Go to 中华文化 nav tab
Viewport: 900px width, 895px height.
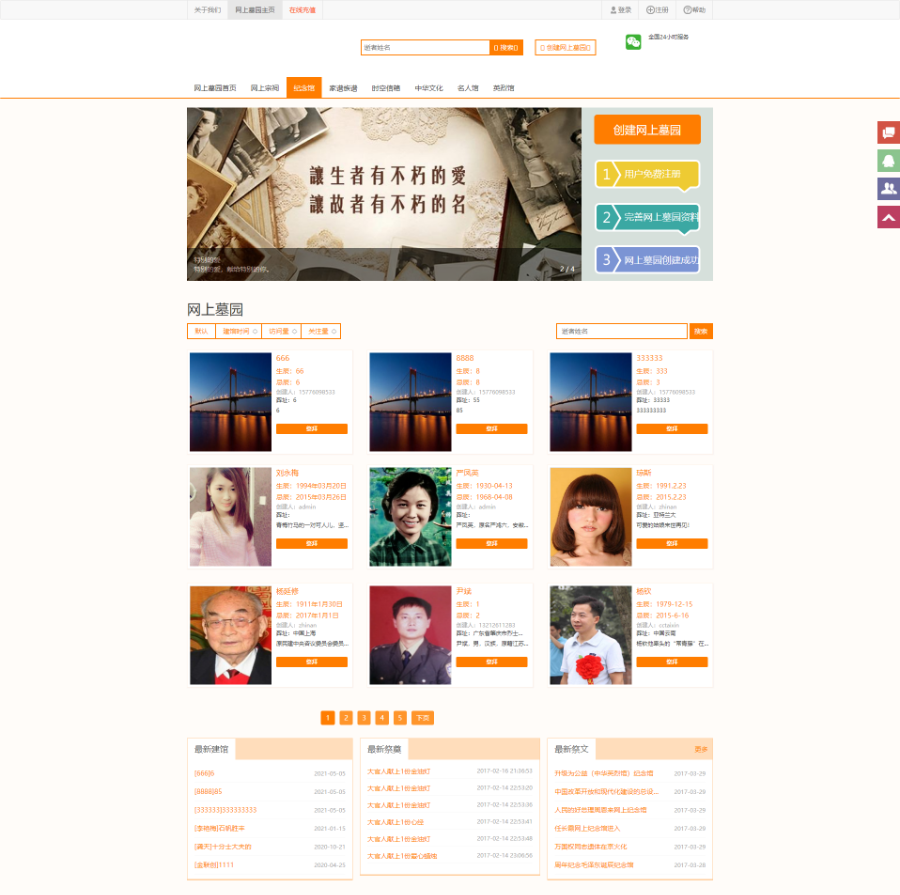(x=429, y=88)
